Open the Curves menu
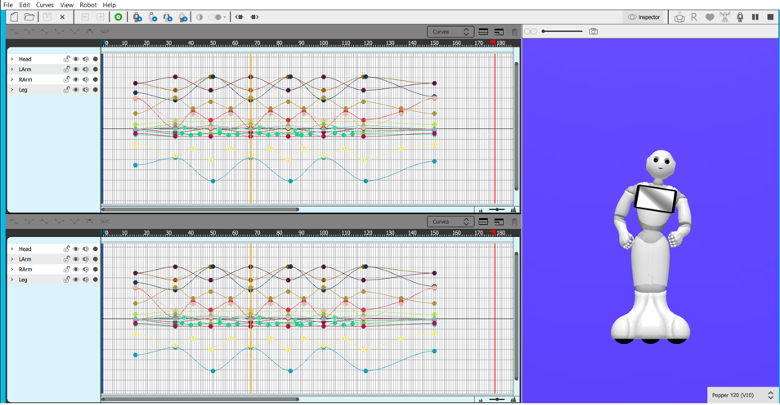 (x=45, y=5)
